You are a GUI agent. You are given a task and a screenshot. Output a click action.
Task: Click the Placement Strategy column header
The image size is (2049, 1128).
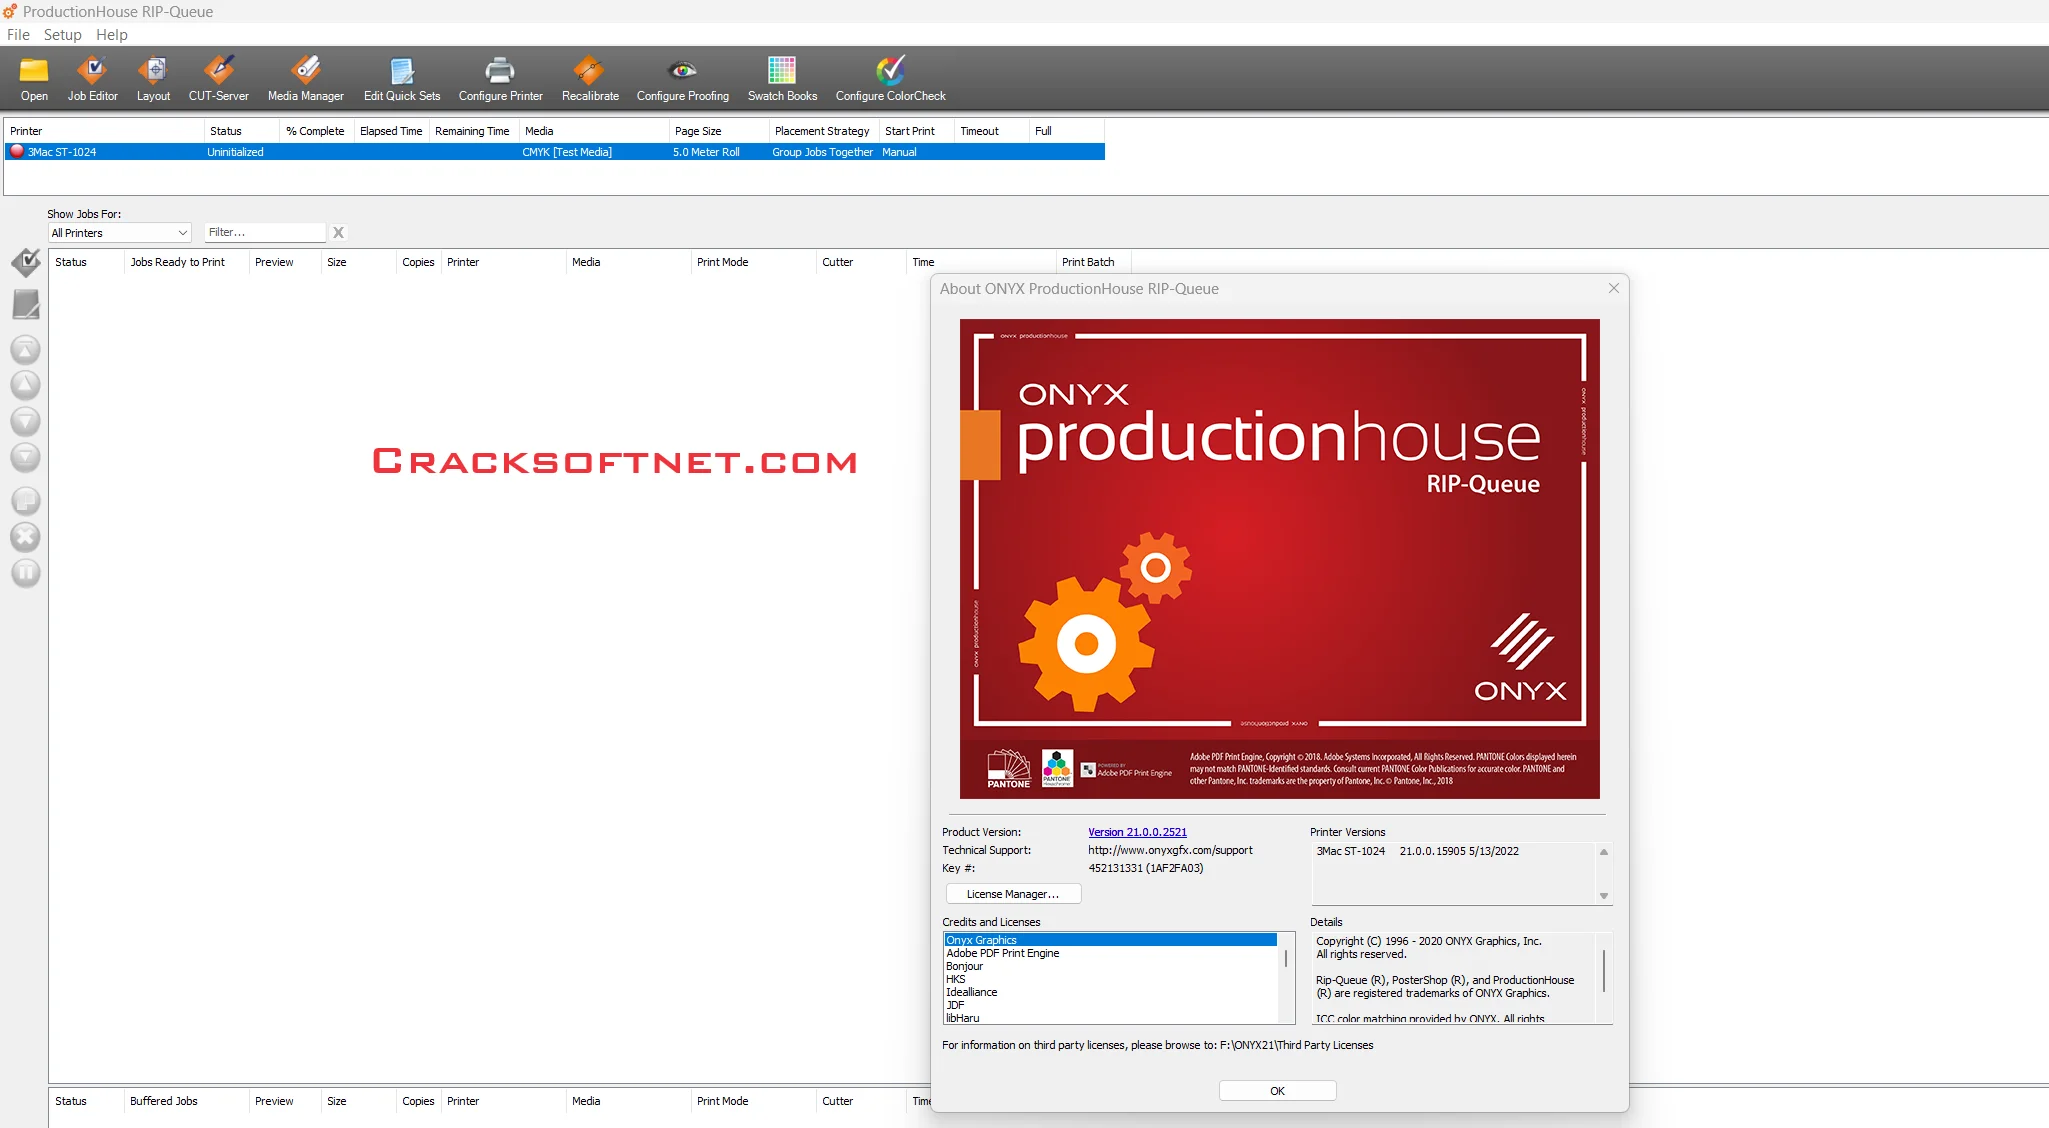click(823, 131)
